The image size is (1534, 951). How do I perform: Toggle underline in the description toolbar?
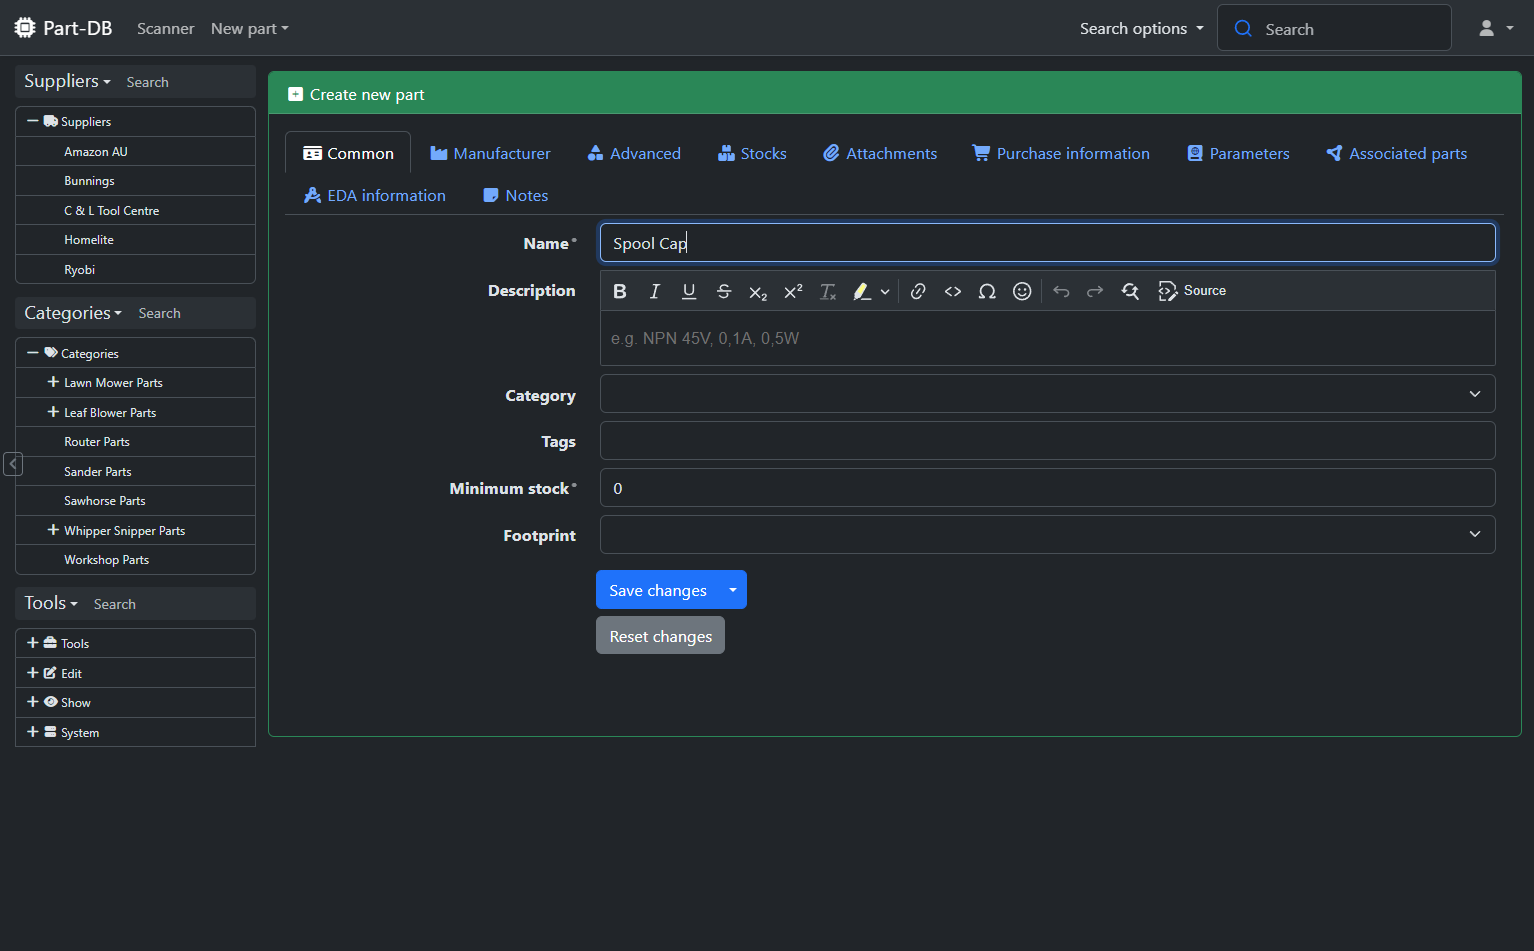pyautogui.click(x=689, y=291)
